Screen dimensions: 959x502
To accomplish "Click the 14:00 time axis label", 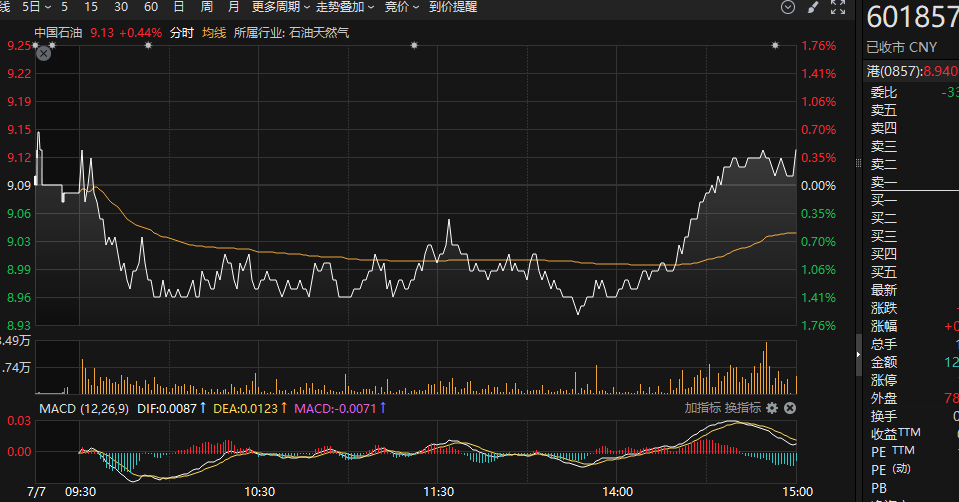I will coord(617,492).
